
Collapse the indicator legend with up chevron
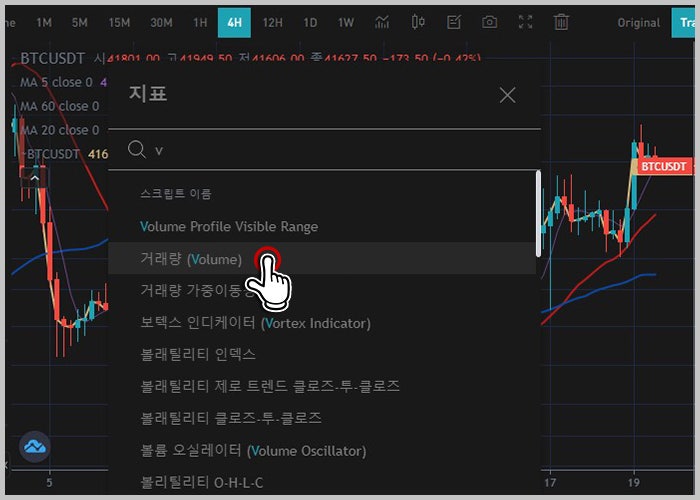[34, 178]
